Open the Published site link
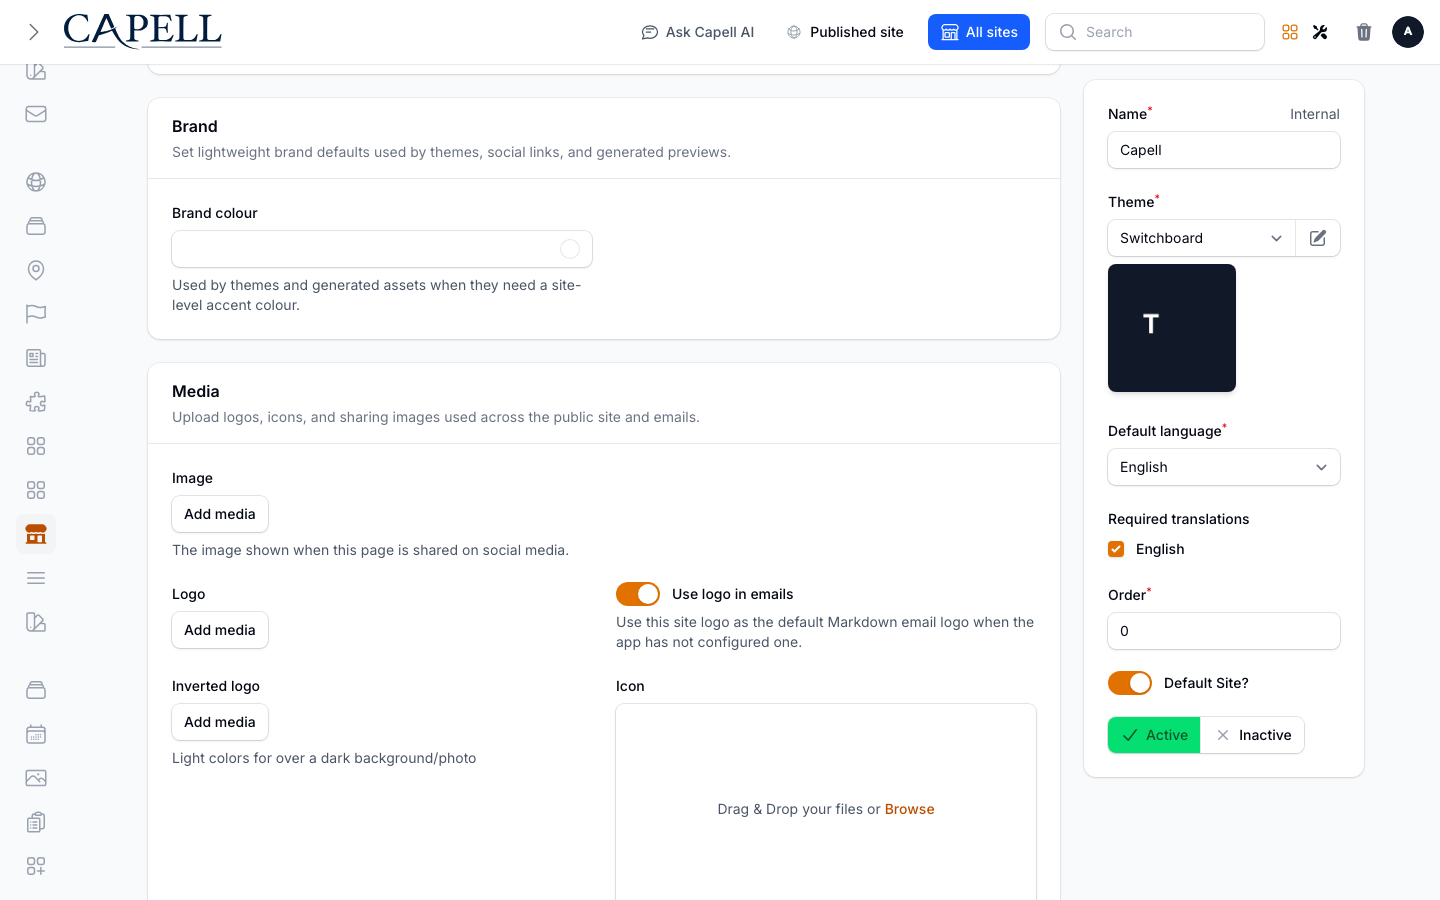The height and width of the screenshot is (900, 1440). tap(845, 32)
